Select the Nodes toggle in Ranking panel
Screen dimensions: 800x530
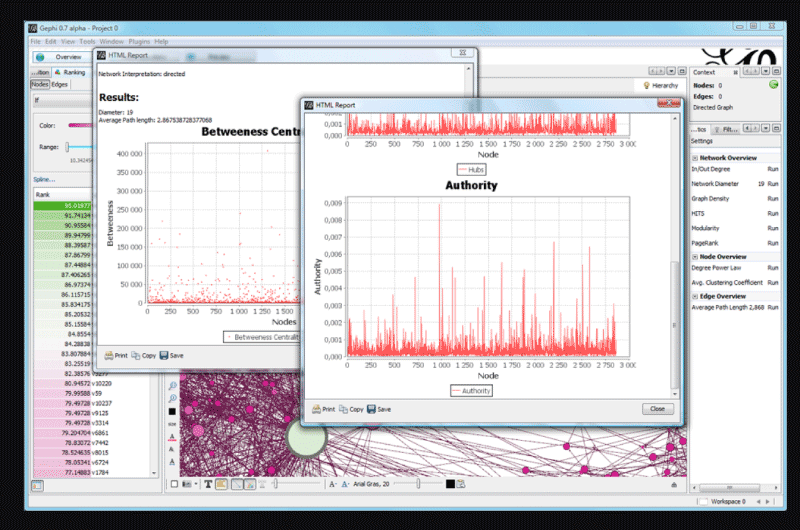(40, 85)
